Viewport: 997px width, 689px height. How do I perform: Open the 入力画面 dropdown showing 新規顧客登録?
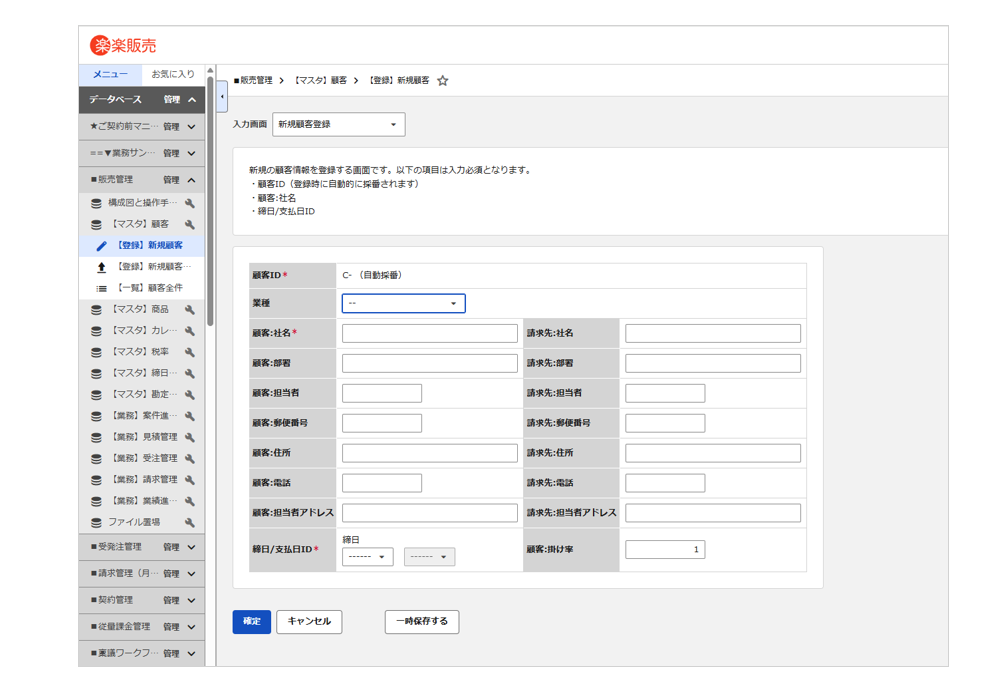(338, 125)
